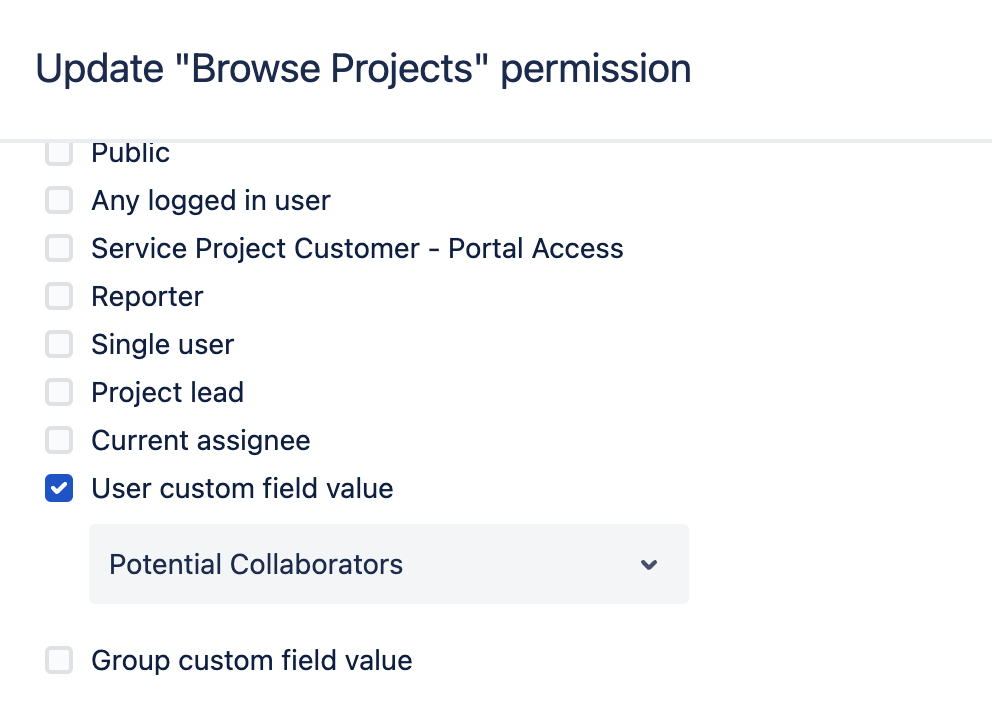Click the dropdown chevron beside Potential Collaborators
Viewport: 992px width, 728px height.
click(649, 564)
